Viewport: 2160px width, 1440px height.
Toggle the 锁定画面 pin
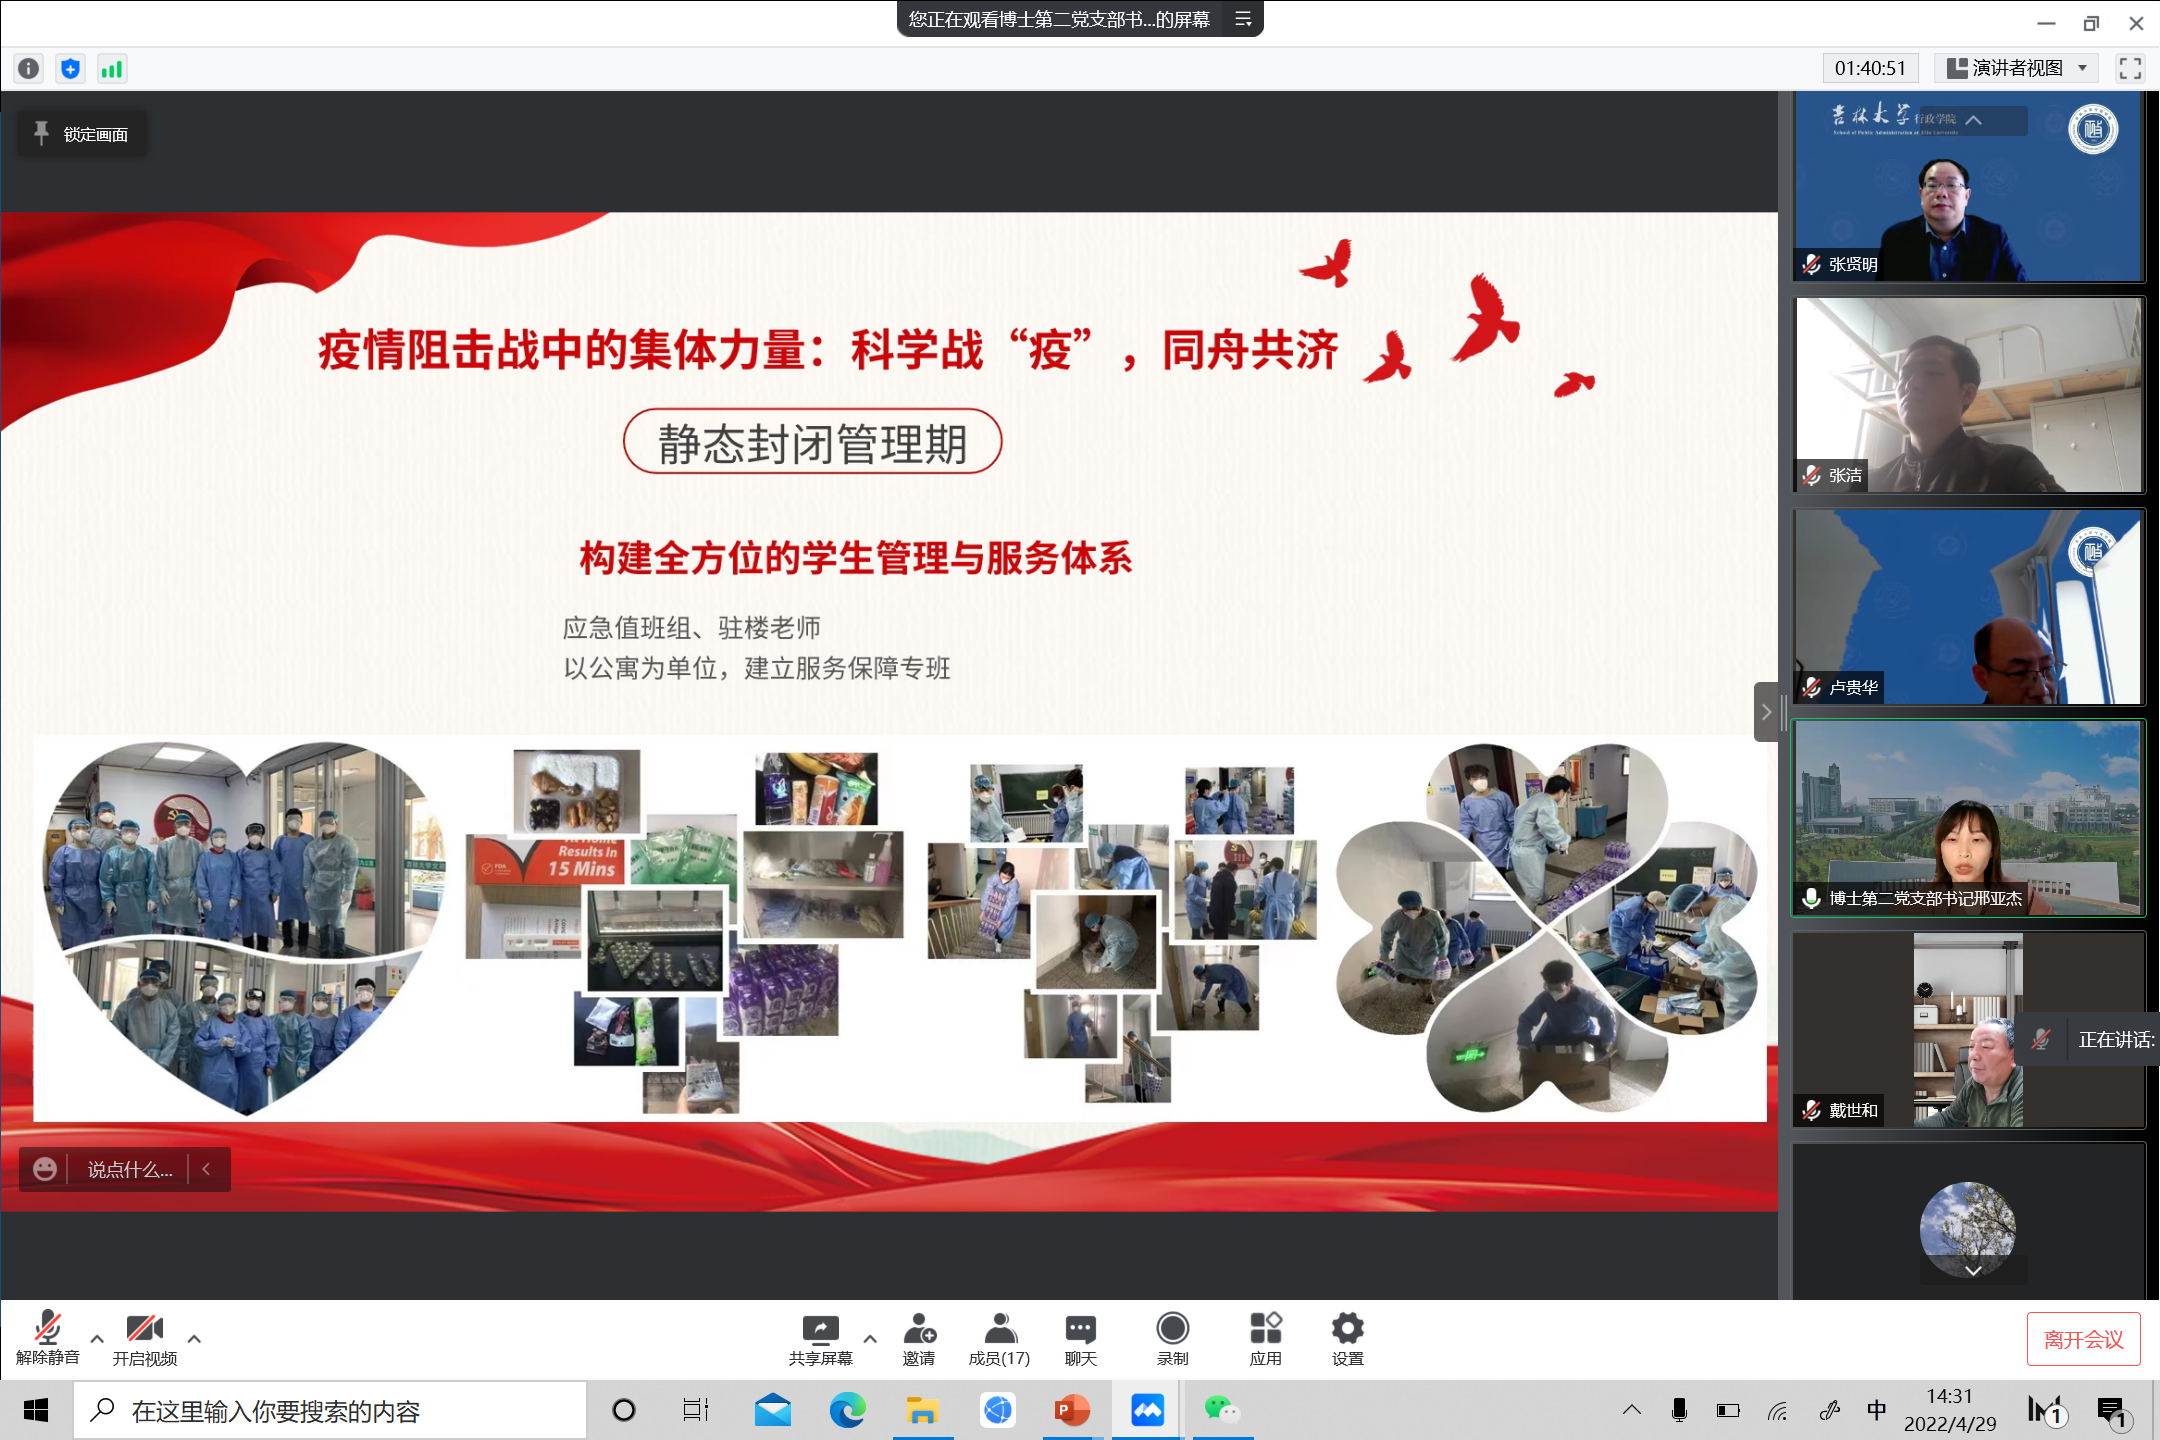82,134
